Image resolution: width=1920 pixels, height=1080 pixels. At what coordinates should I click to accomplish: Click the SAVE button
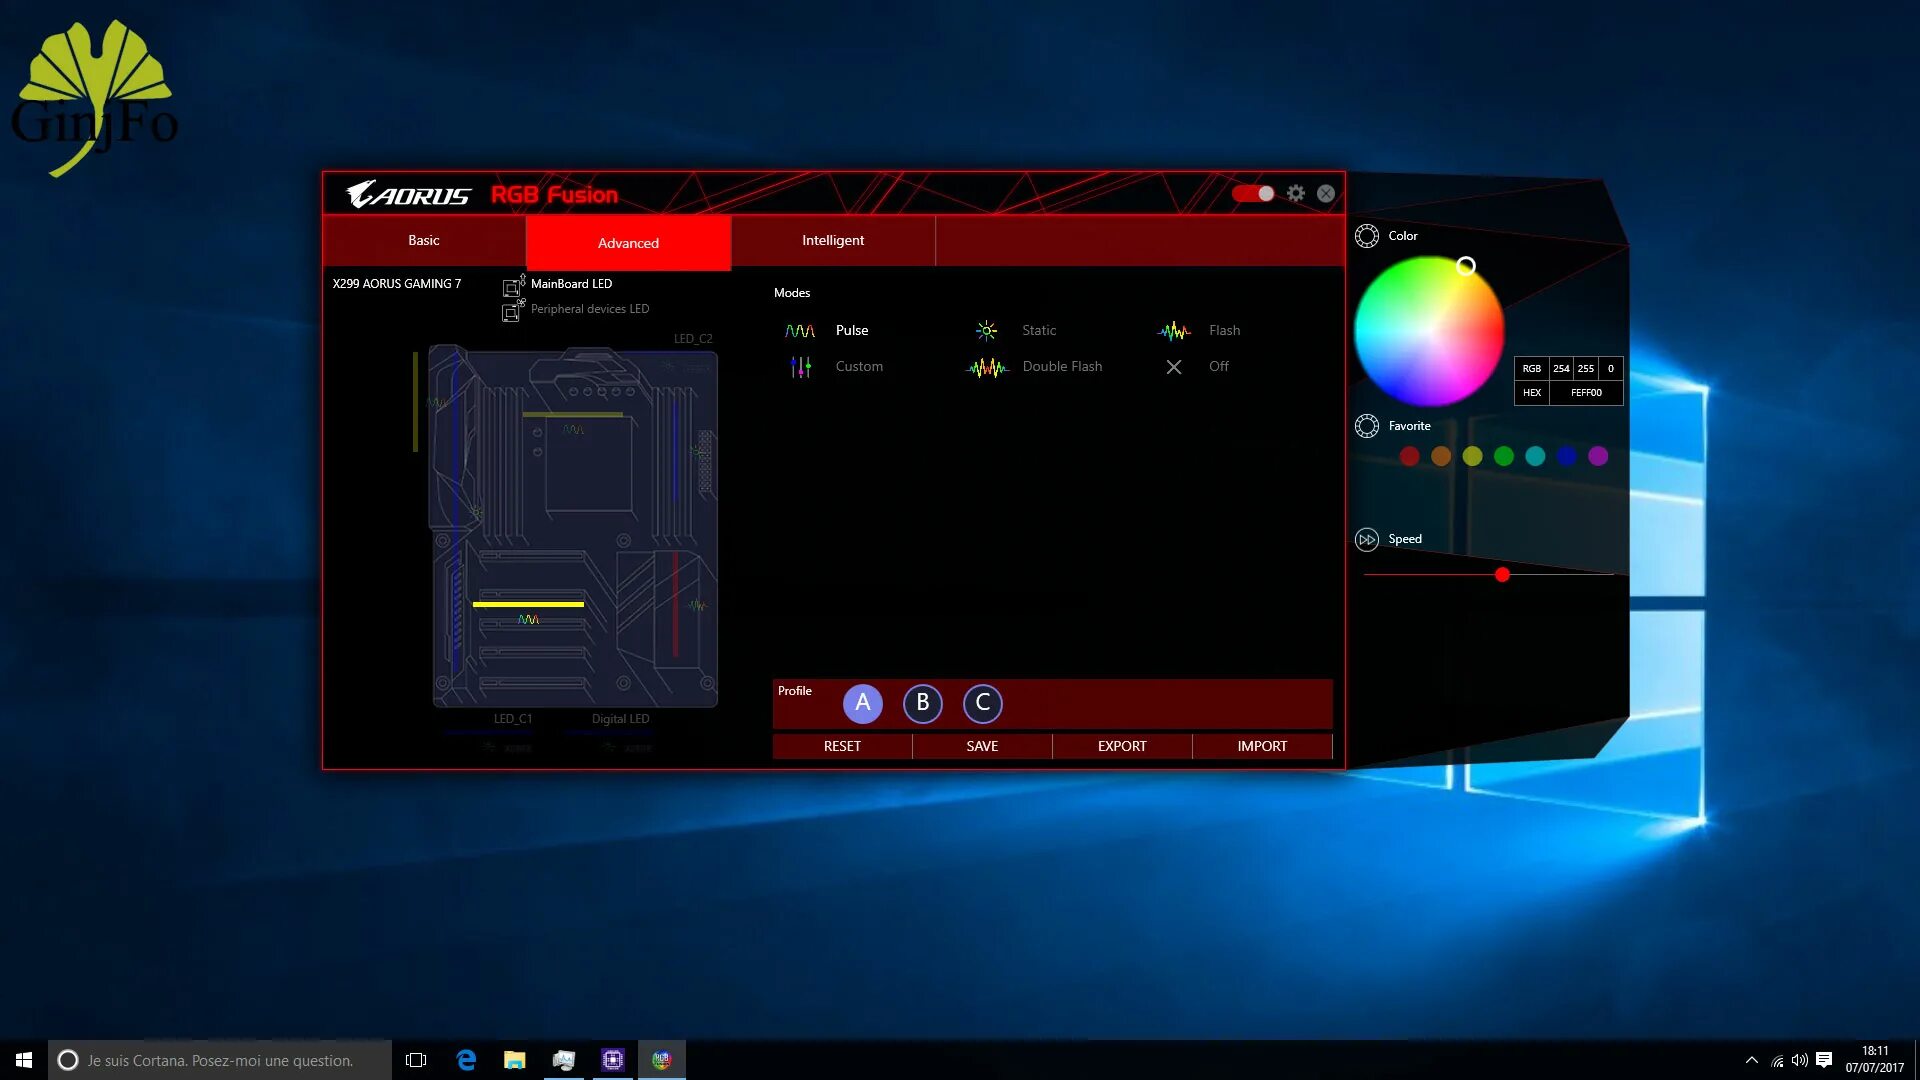pyautogui.click(x=982, y=746)
